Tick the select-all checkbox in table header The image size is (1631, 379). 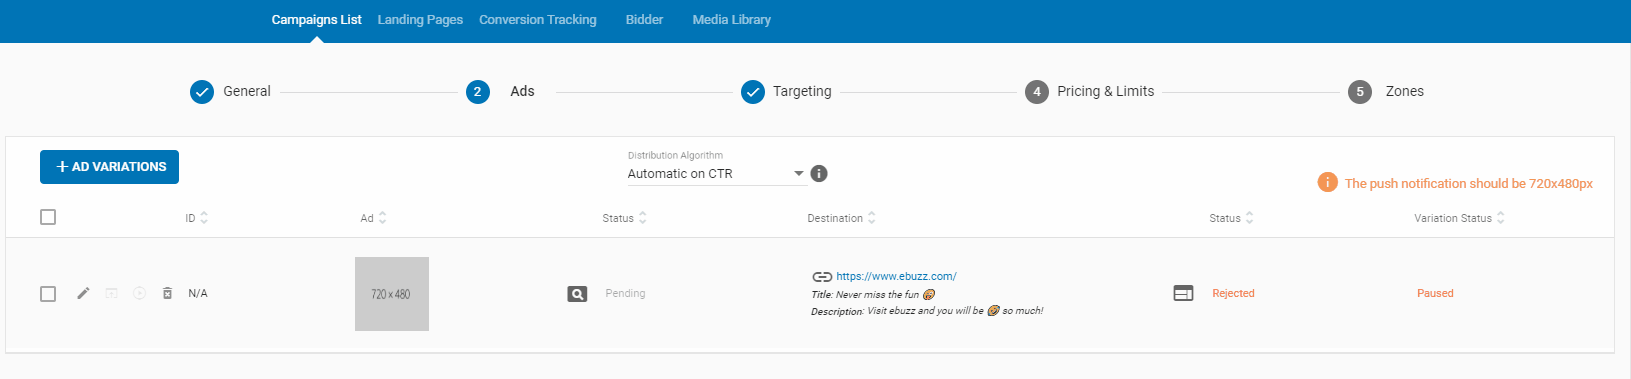(48, 217)
